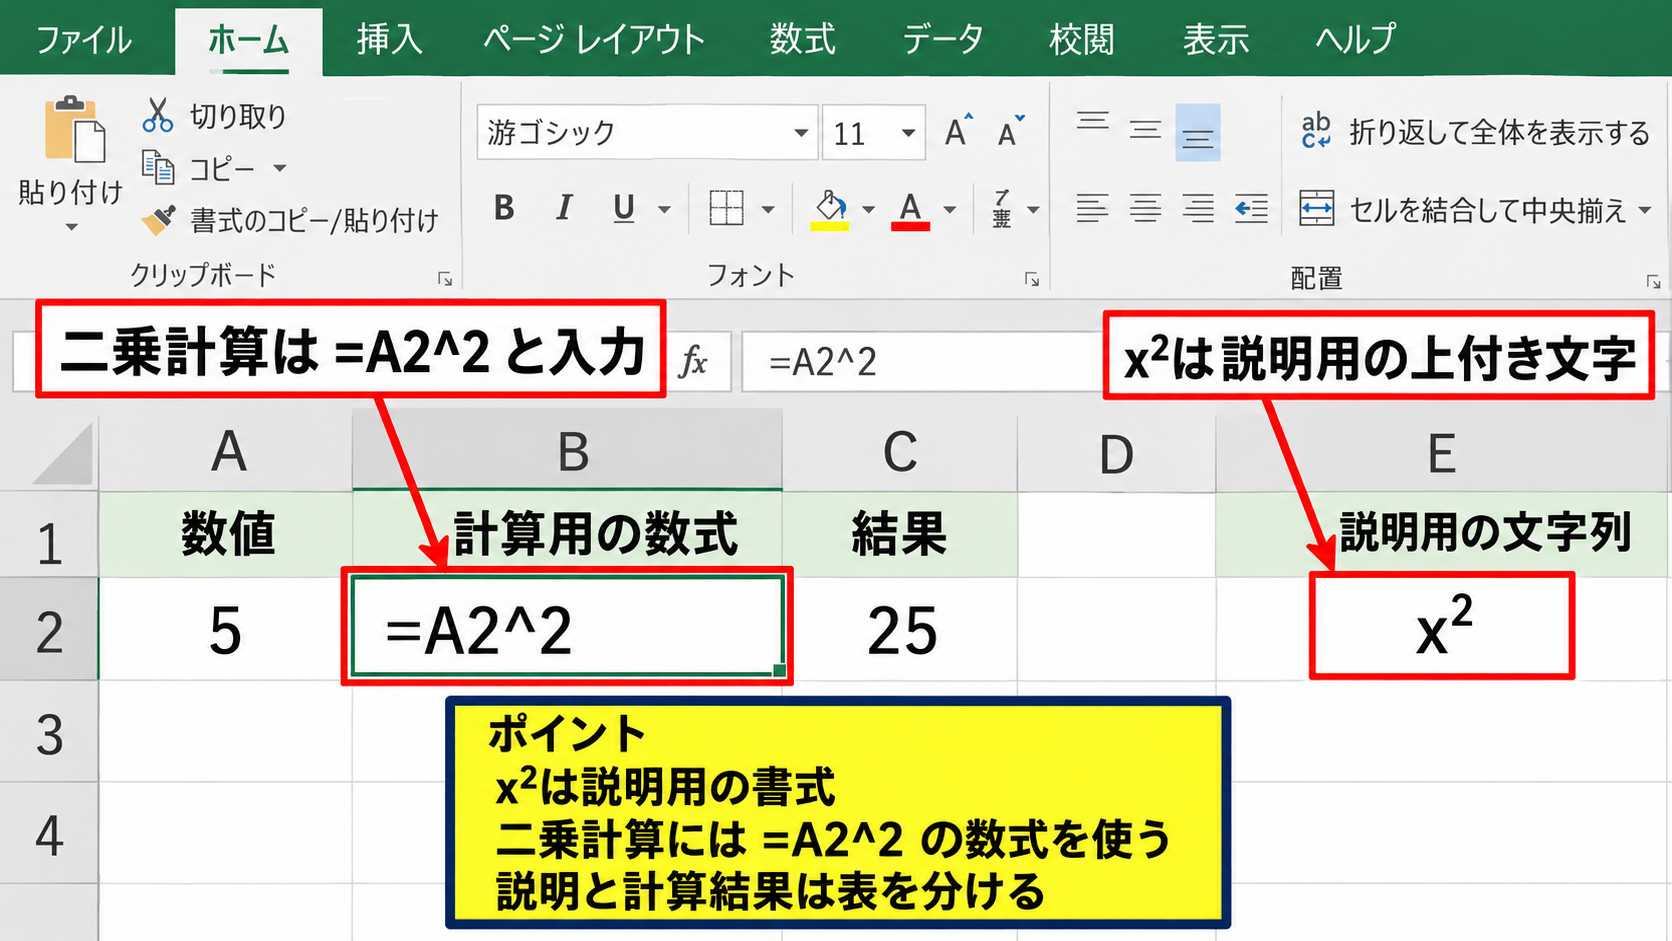
Task: Click the Format Painter (書式のコピー/貼り付け) brush
Action: click(x=158, y=219)
